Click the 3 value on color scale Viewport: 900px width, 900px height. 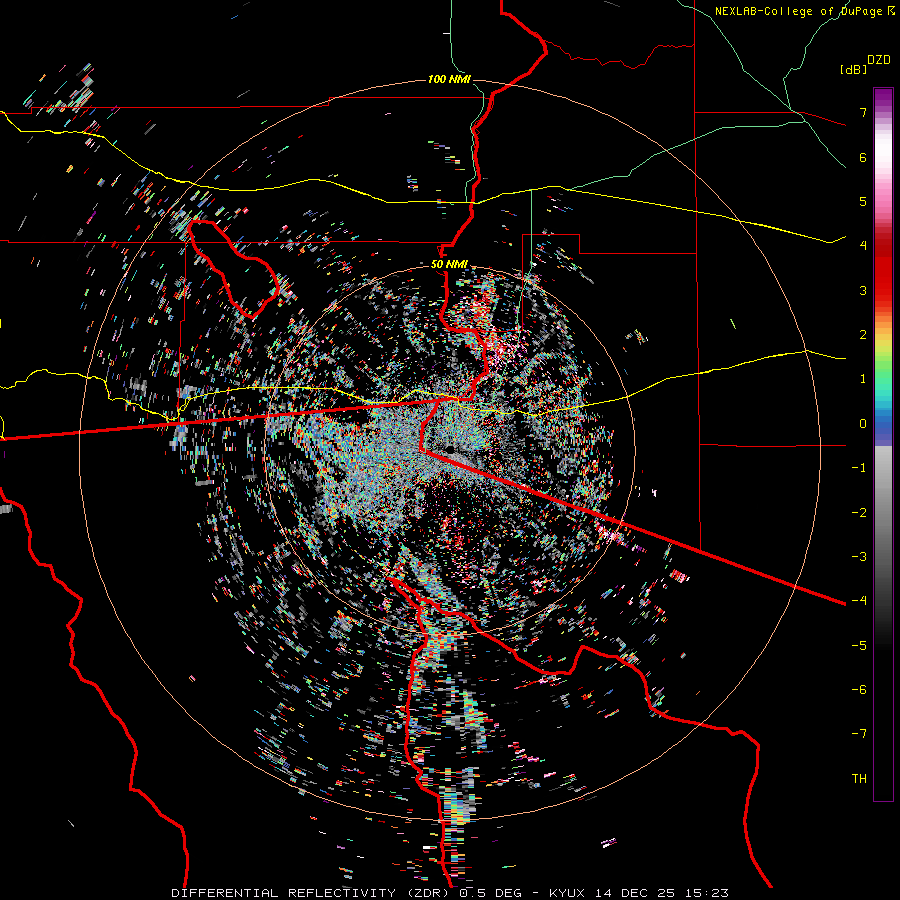tap(863, 290)
